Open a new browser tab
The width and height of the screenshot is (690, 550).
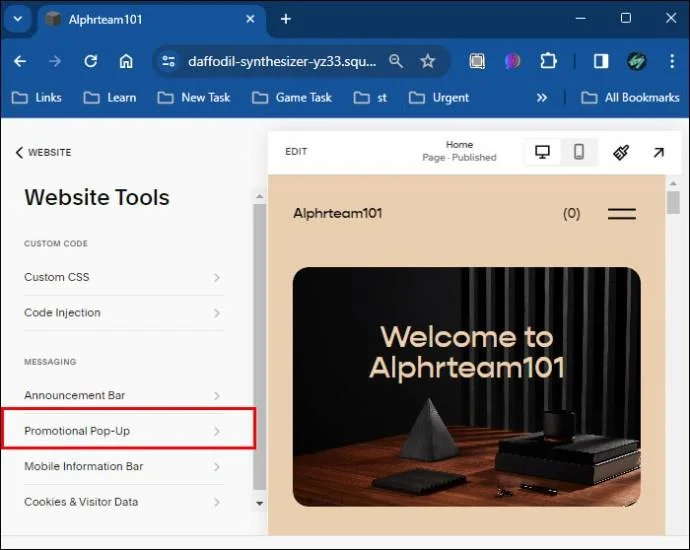tap(286, 19)
